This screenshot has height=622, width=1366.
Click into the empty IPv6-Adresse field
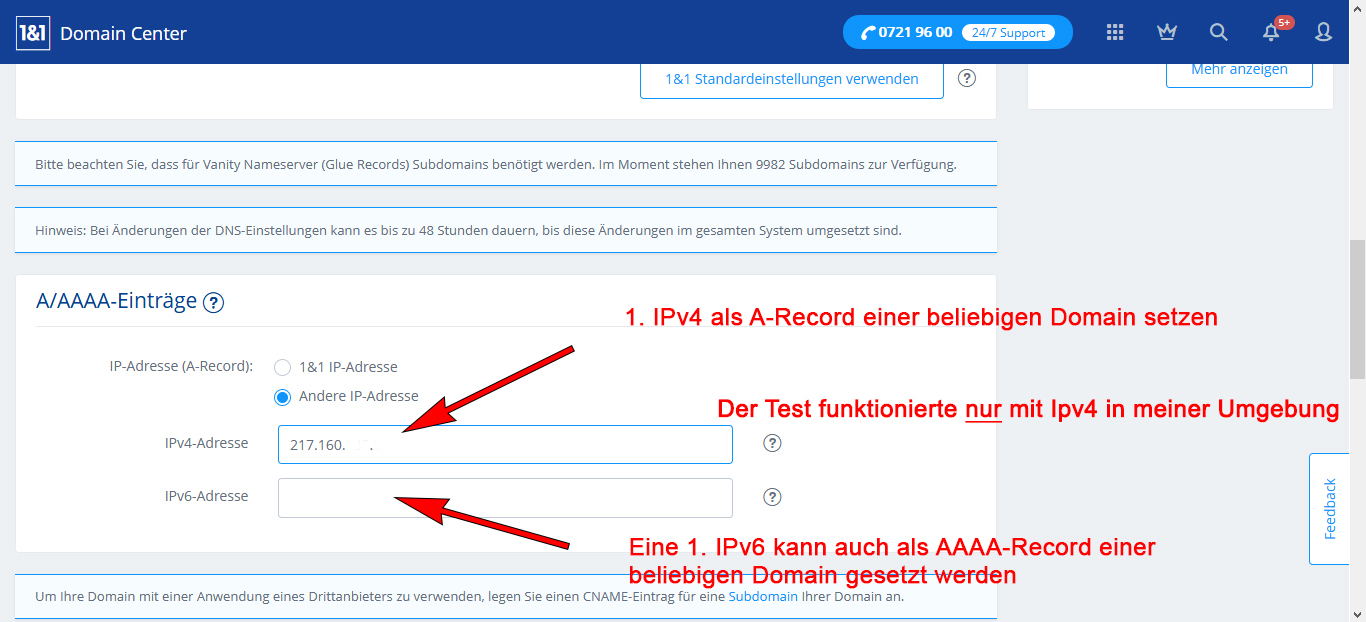(504, 498)
